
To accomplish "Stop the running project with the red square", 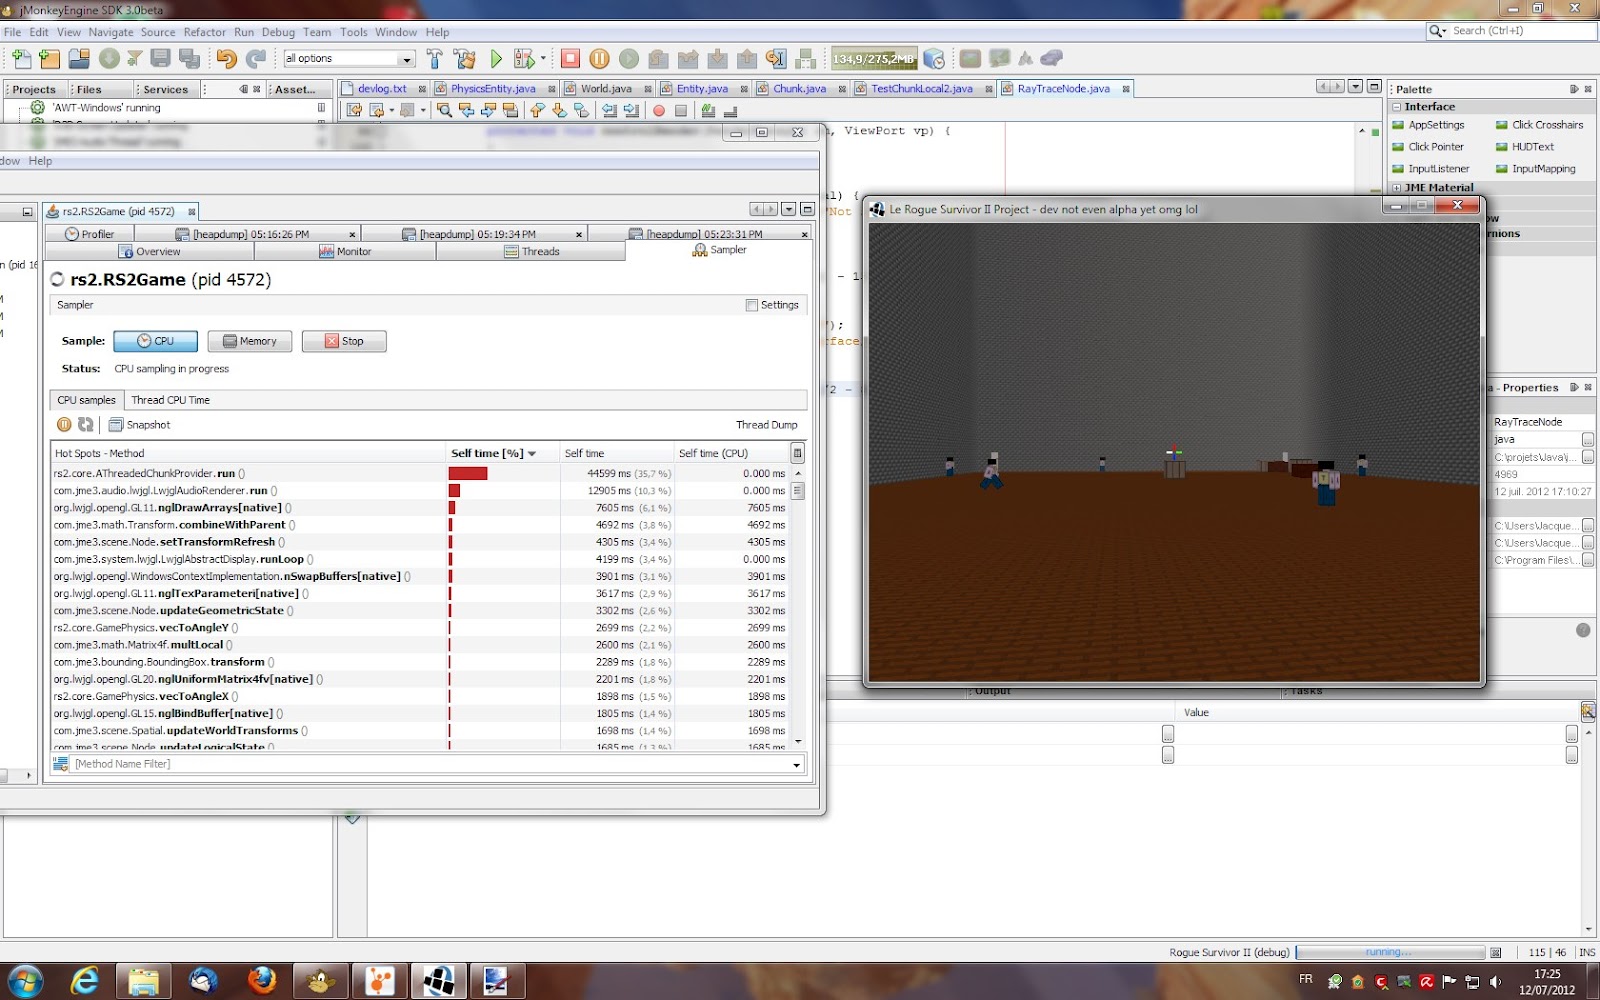I will pos(570,59).
